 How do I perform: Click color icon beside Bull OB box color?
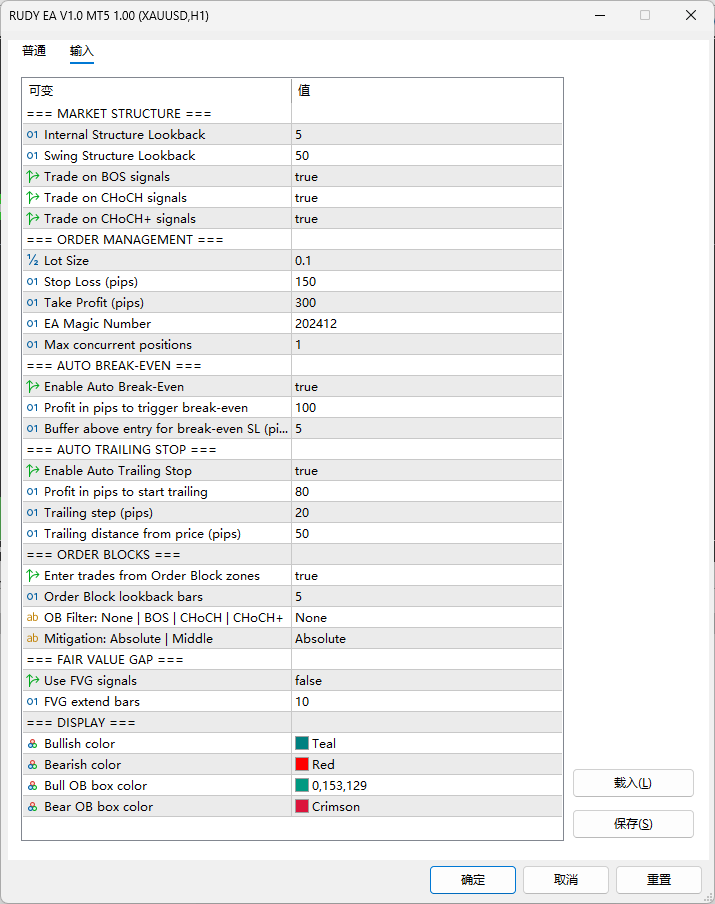(x=32, y=786)
